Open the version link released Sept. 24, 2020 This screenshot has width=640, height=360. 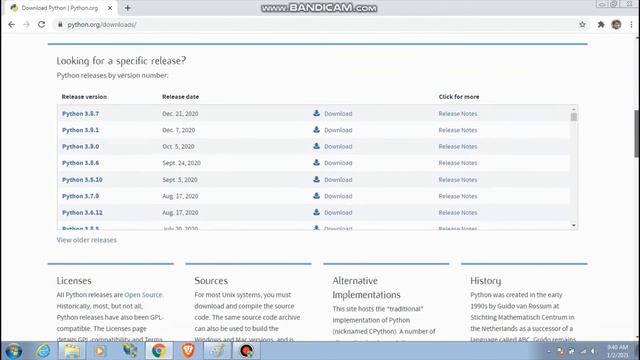tap(80, 163)
